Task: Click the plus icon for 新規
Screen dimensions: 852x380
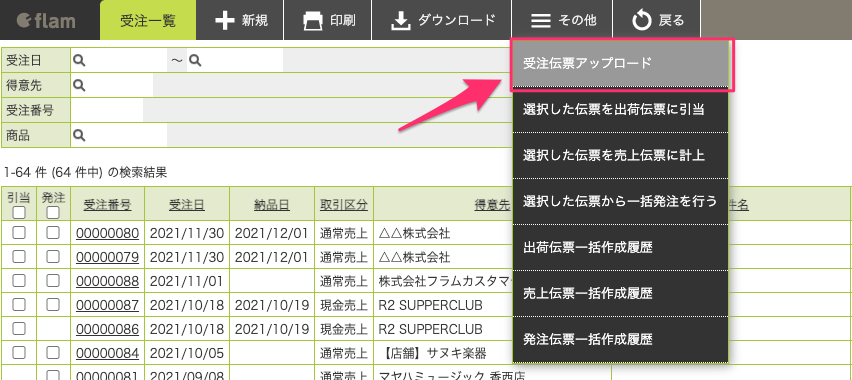Action: pos(224,21)
